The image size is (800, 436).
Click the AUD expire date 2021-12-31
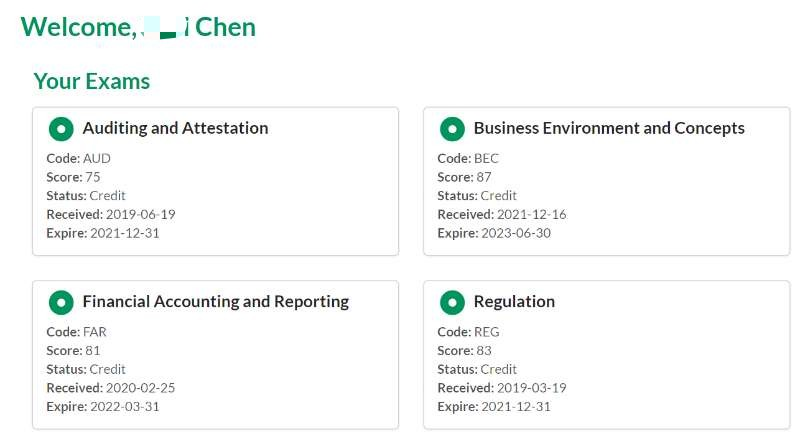(125, 233)
